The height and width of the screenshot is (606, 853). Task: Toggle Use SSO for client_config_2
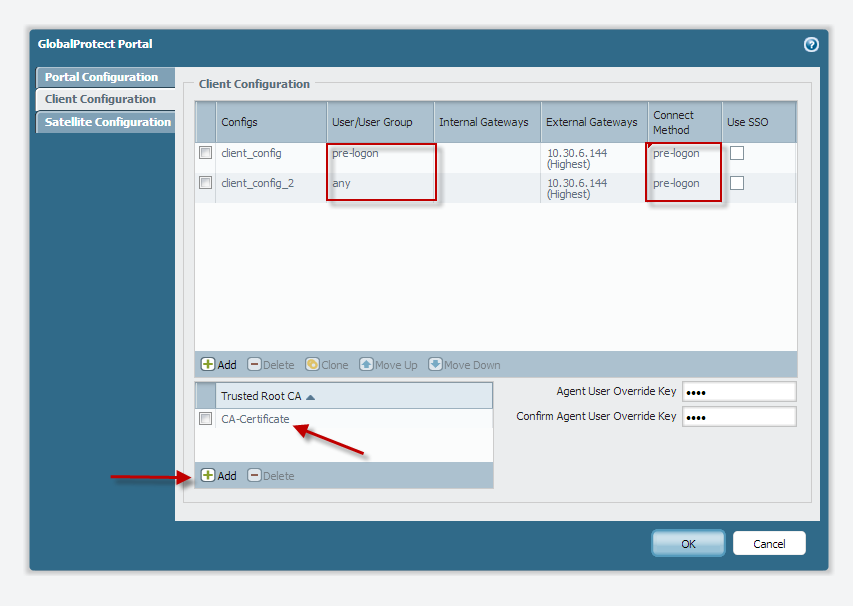coord(737,183)
